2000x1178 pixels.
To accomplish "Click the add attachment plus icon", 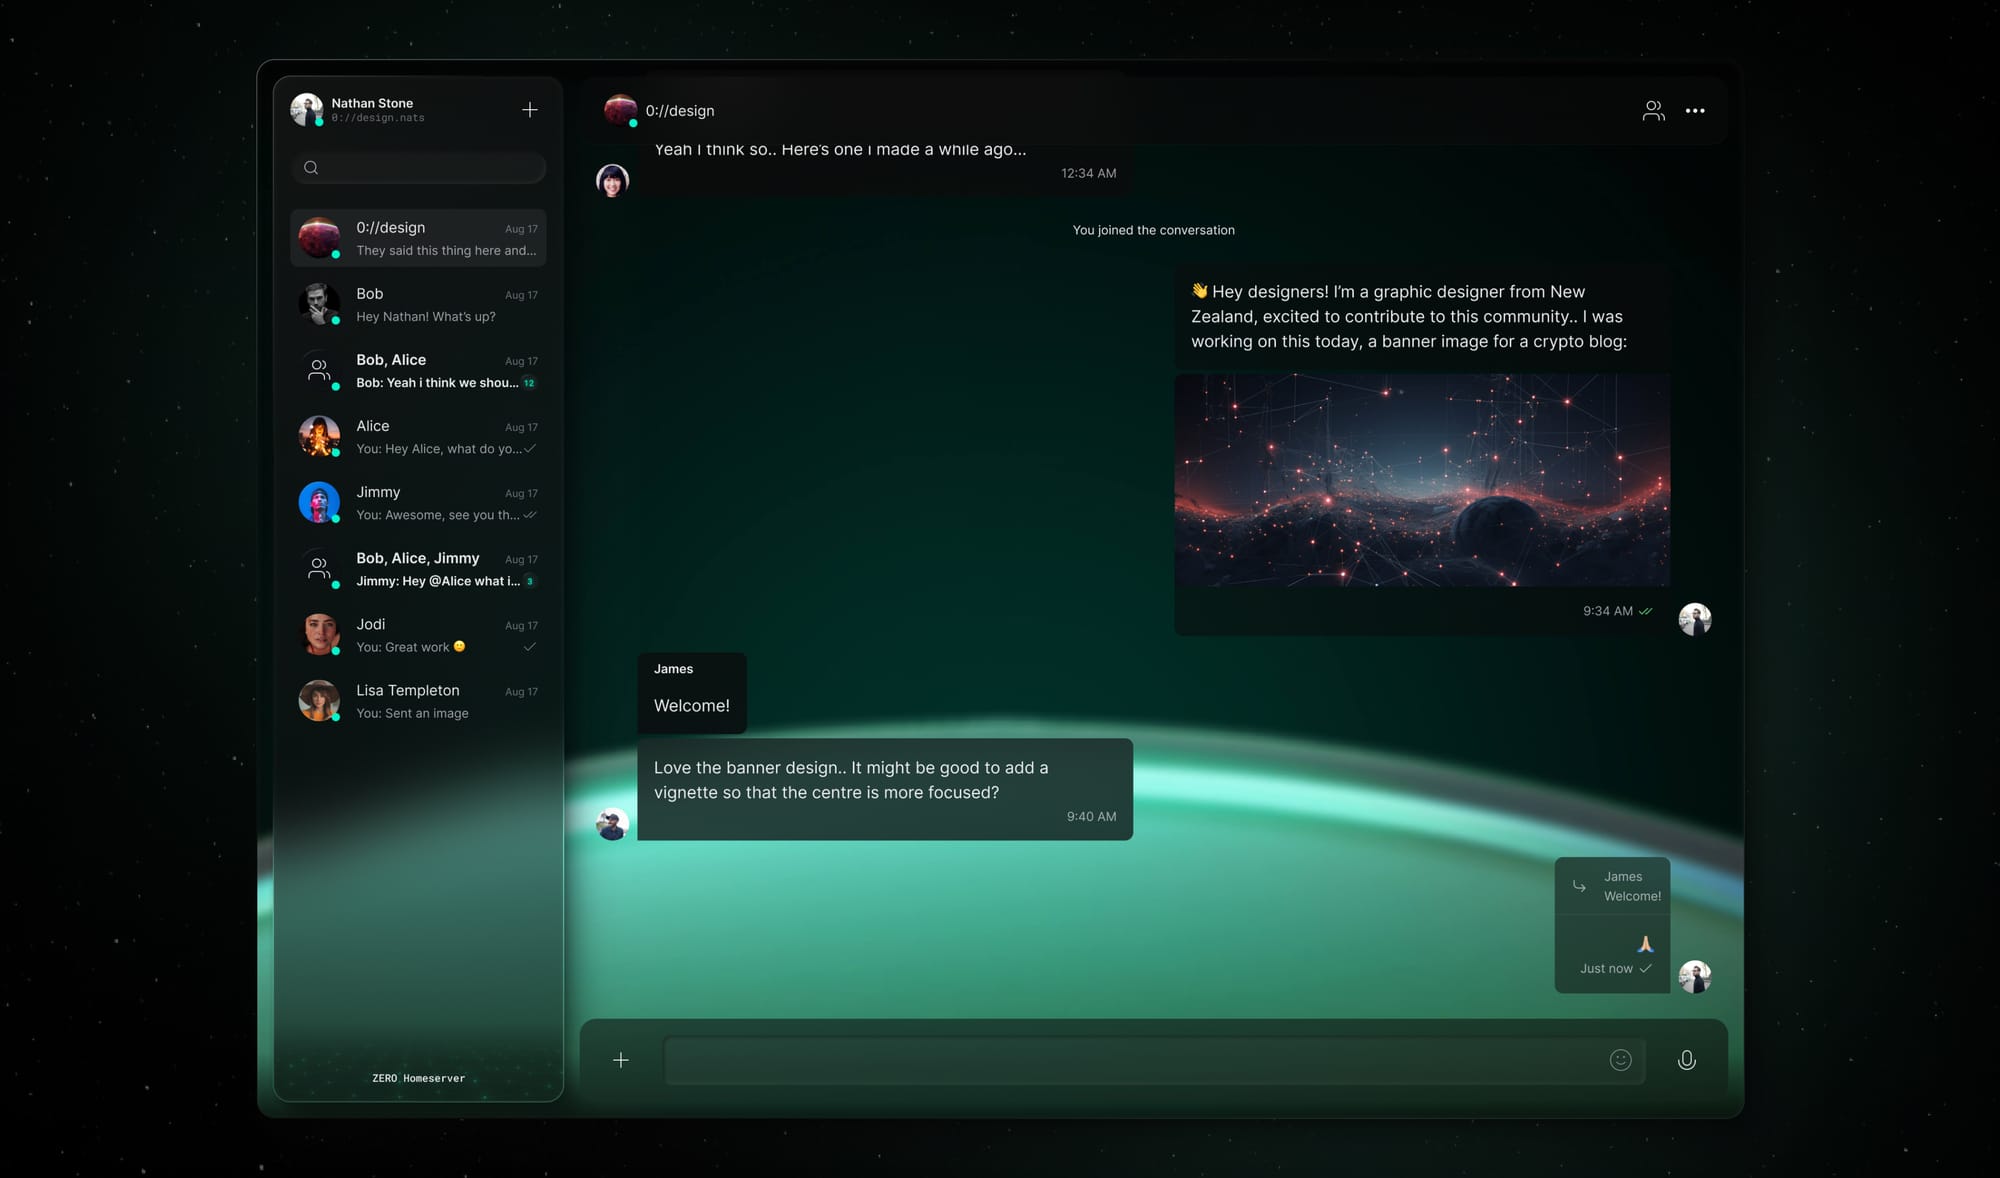I will click(621, 1060).
